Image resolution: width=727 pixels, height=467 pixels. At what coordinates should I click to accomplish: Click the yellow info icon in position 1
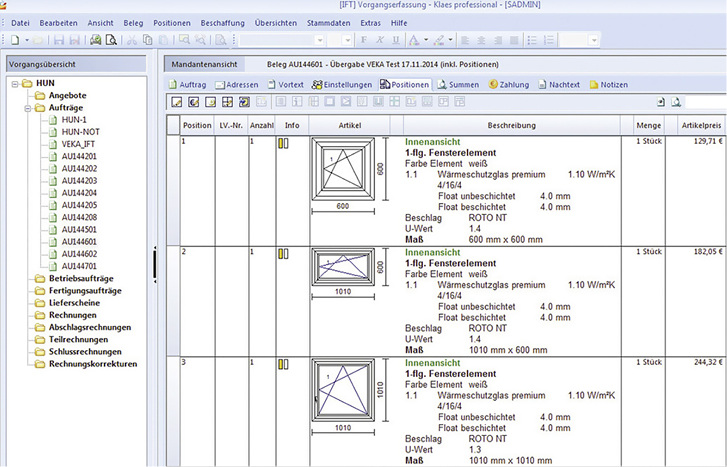pos(282,144)
